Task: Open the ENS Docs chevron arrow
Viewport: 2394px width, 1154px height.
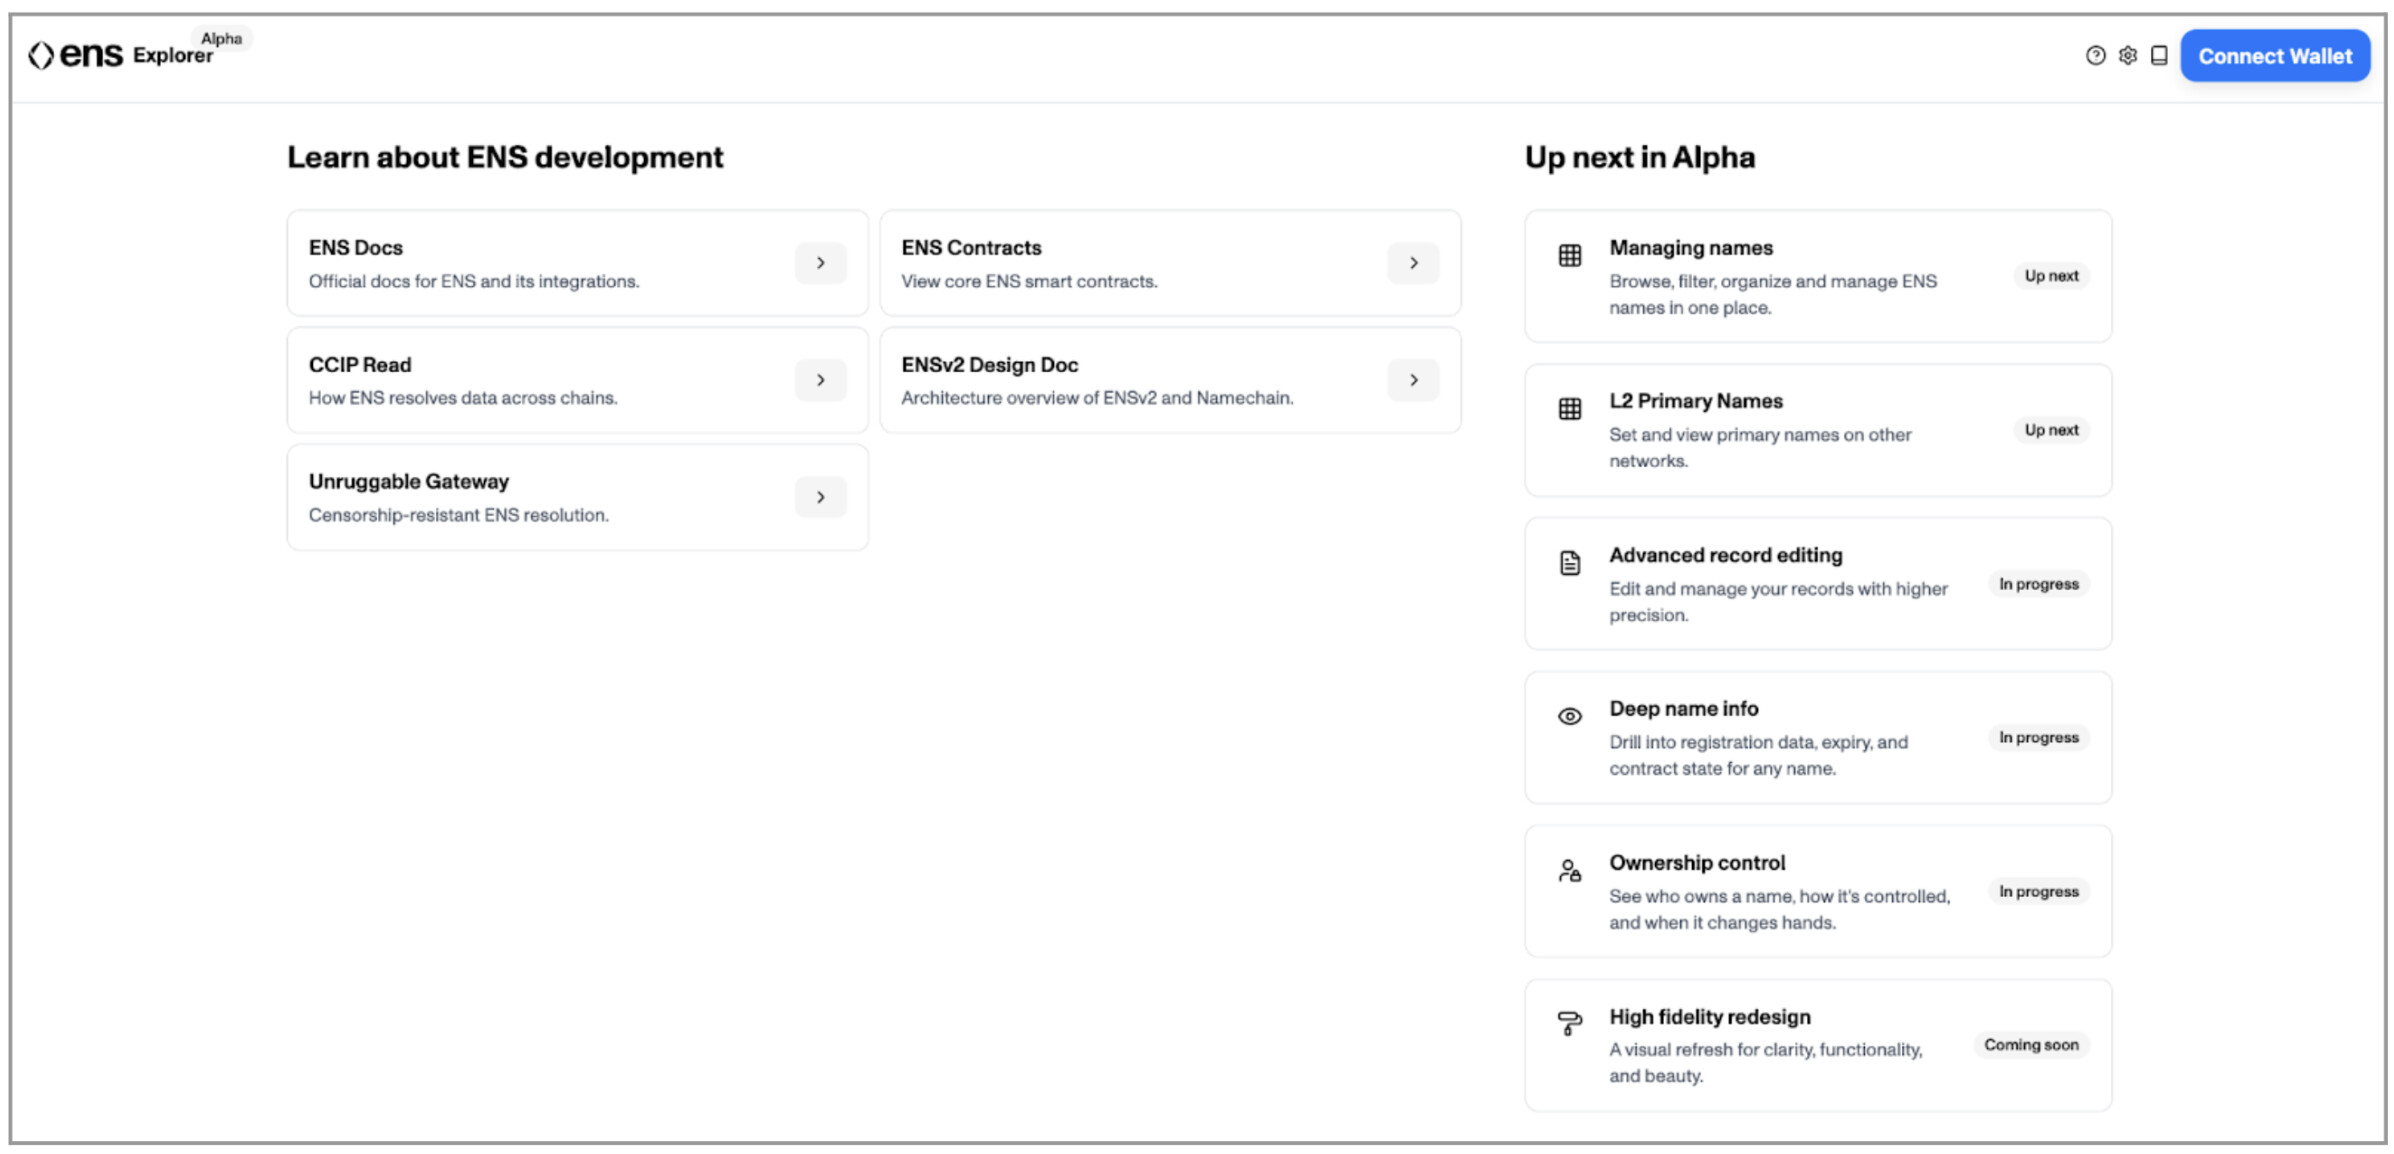Action: [820, 263]
